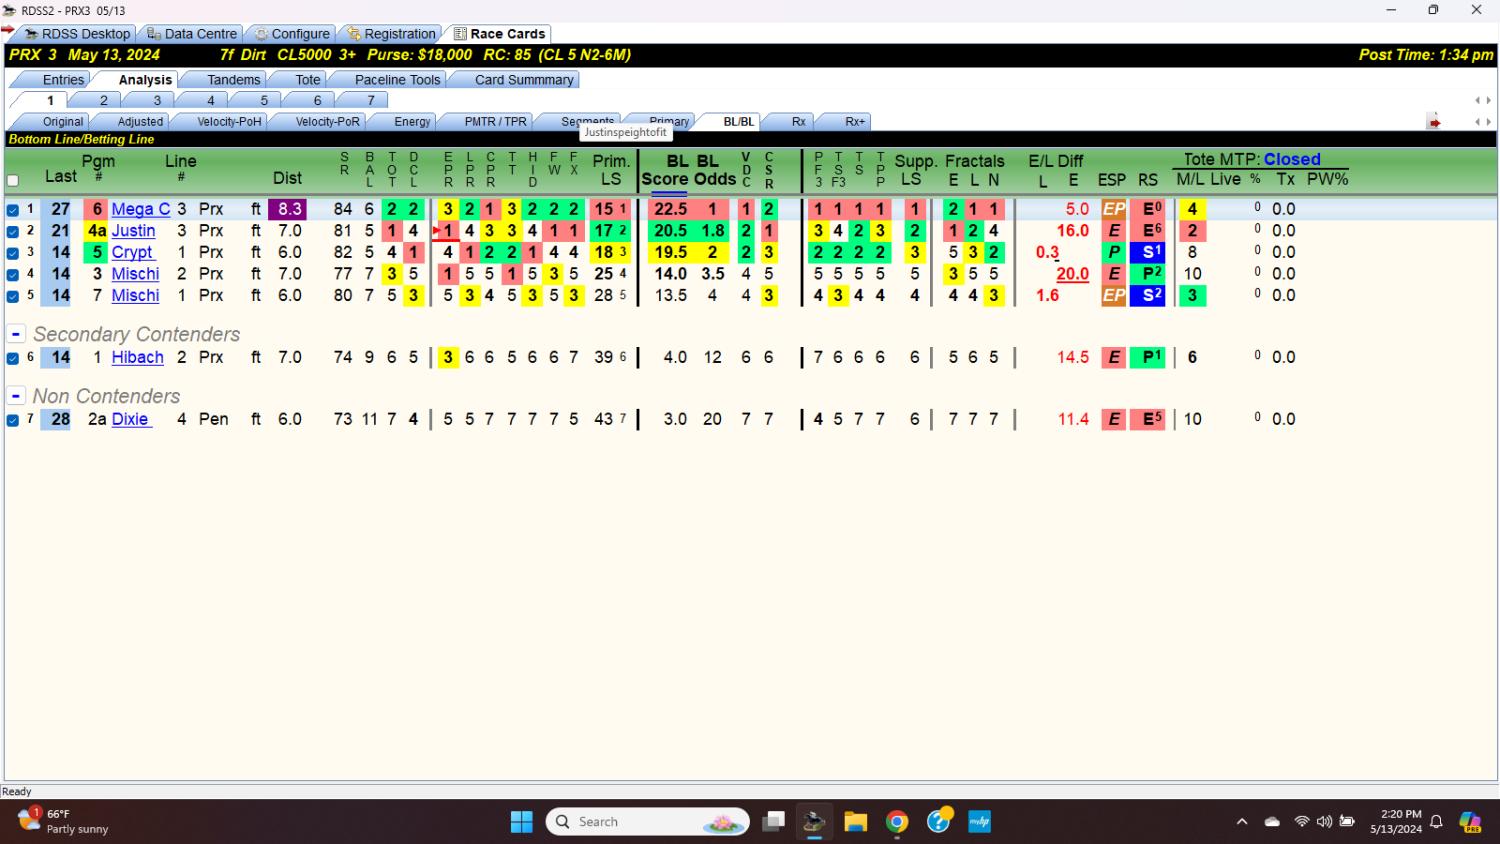The image size is (1500, 844).
Task: Select the BL Score column header
Action: [x=664, y=170]
